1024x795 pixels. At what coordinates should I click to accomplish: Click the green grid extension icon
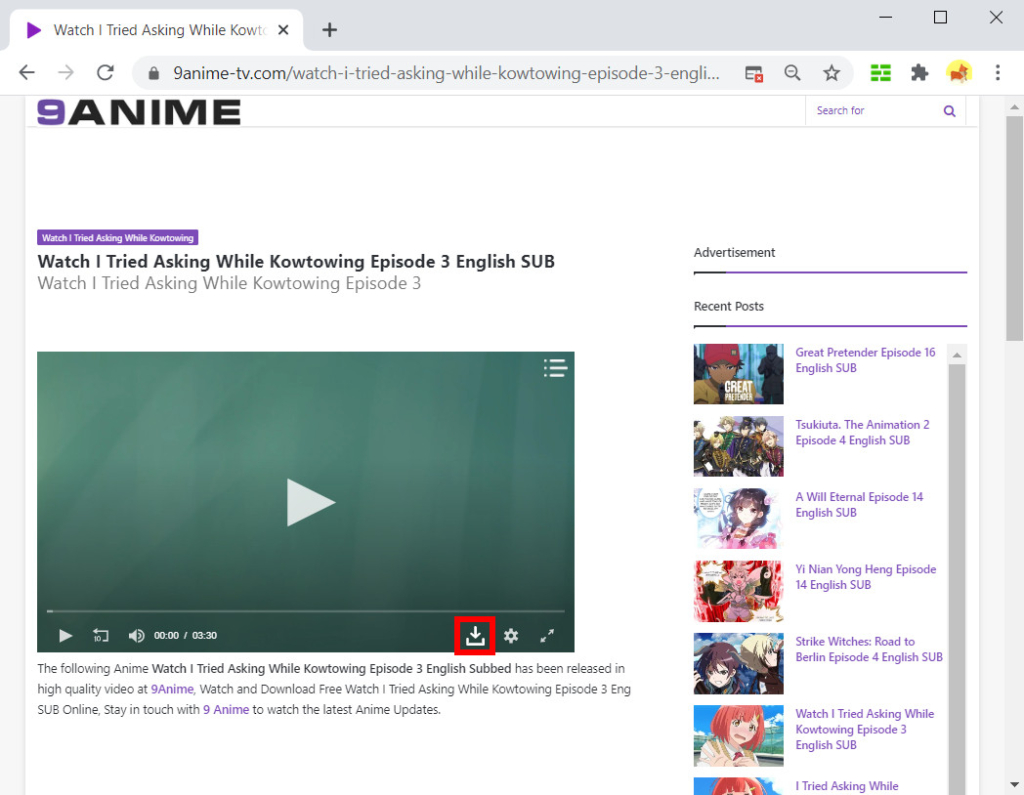(x=880, y=72)
